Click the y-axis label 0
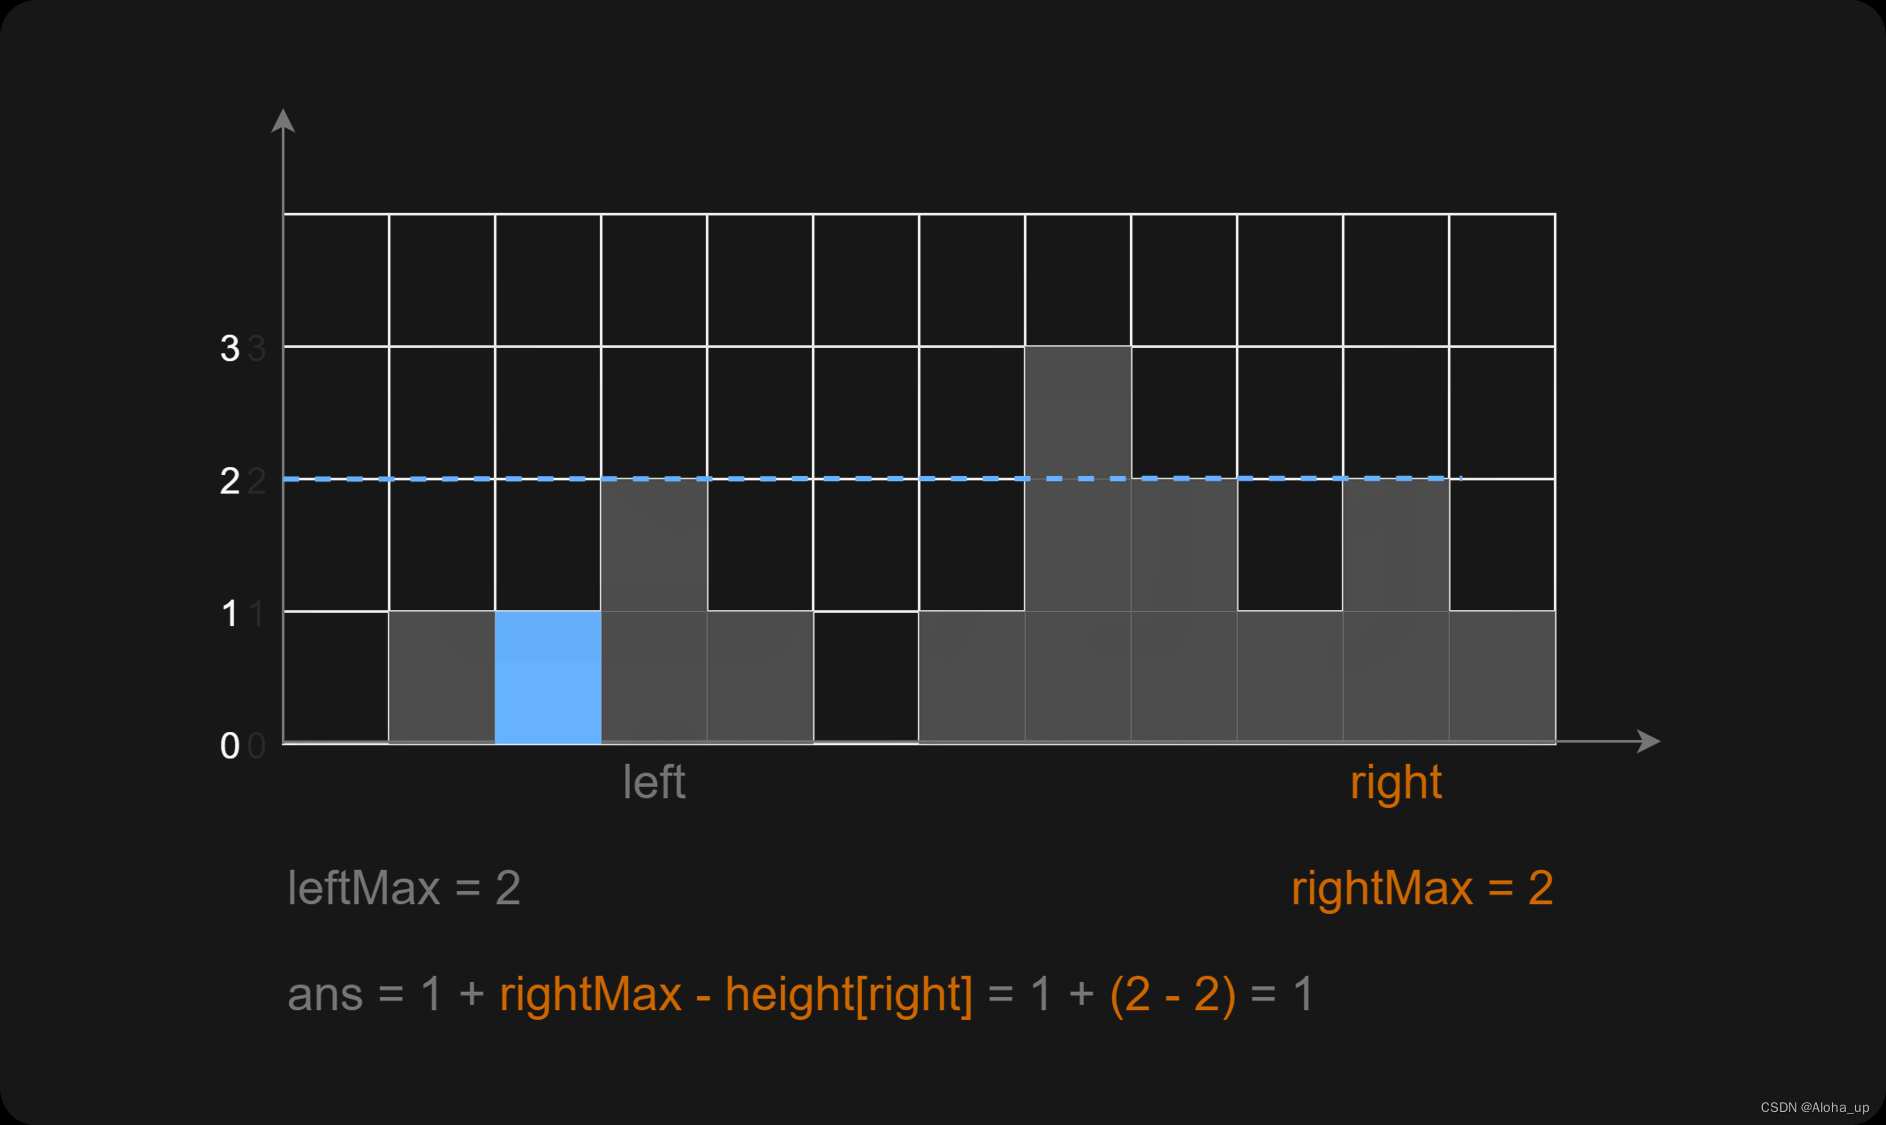This screenshot has height=1125, width=1886. [230, 746]
